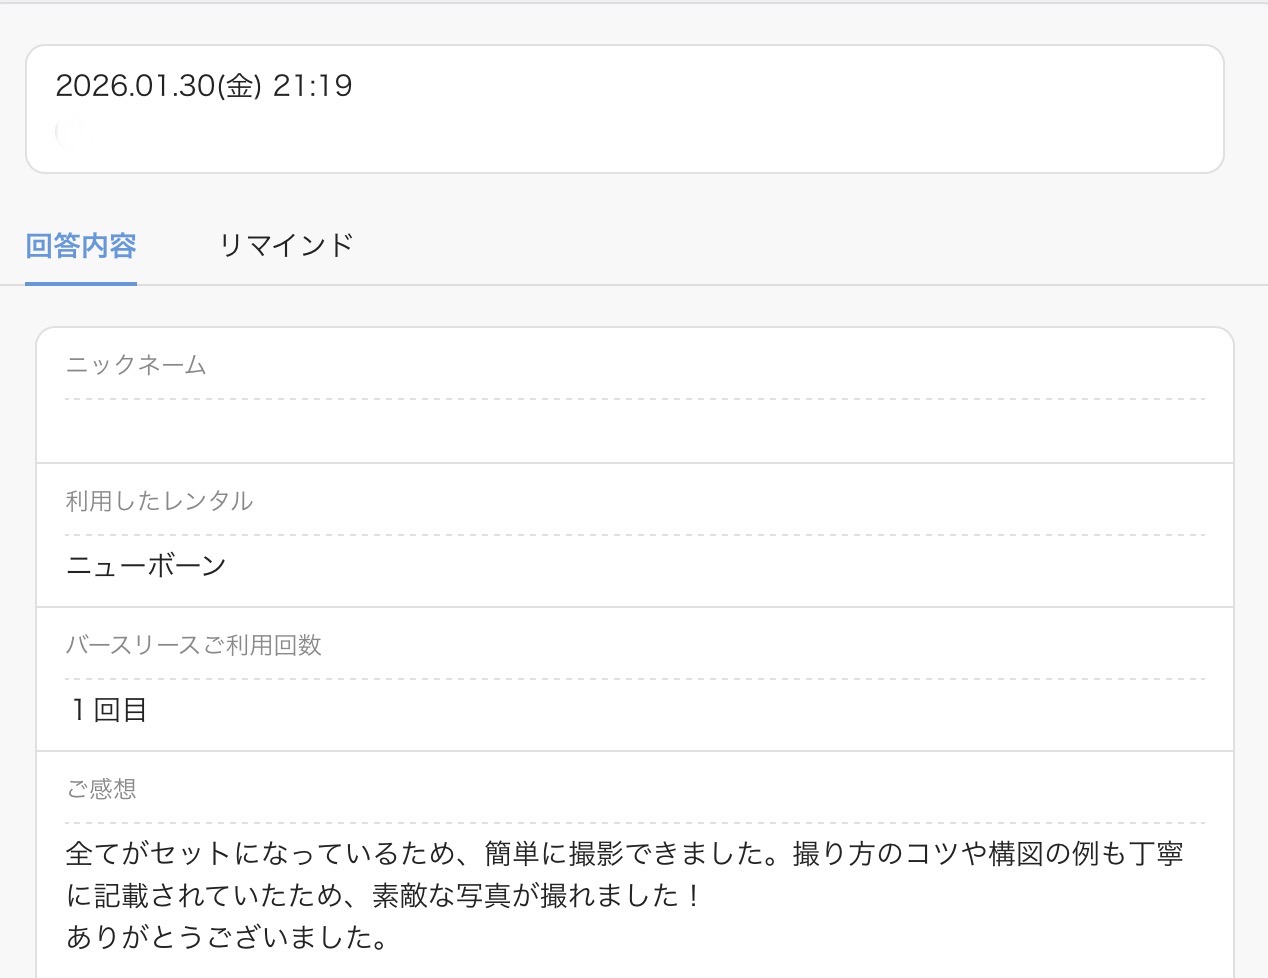Open the リマインド tab

(x=286, y=246)
